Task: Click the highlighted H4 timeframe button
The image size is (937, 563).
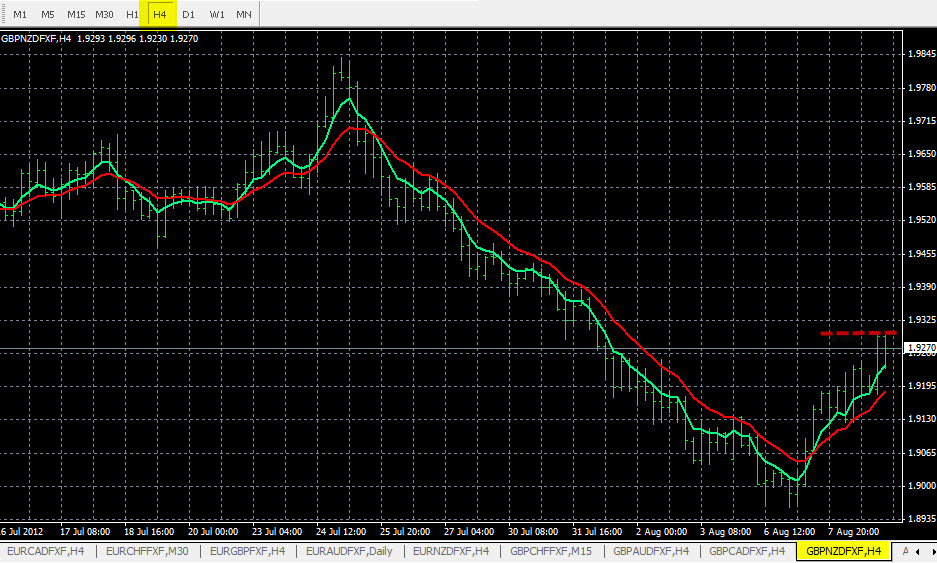Action: coord(159,14)
